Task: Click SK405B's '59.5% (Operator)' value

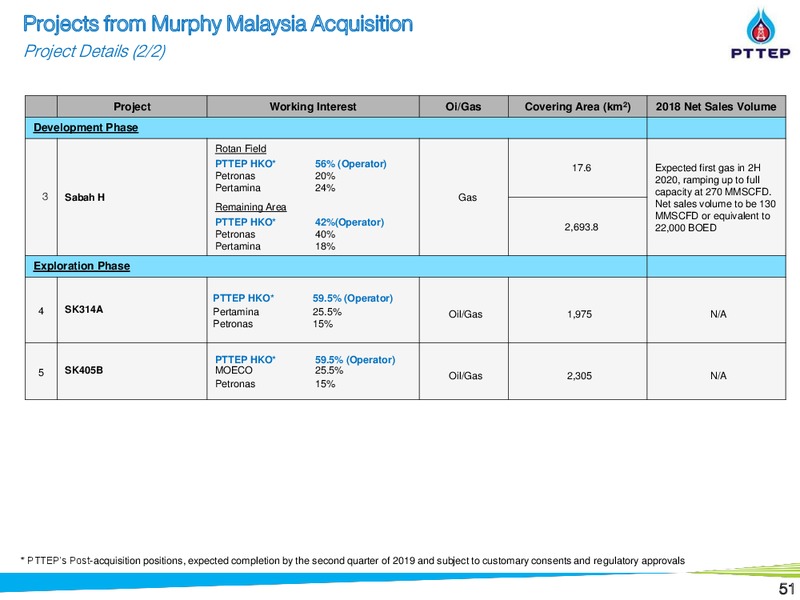Action: [355, 360]
